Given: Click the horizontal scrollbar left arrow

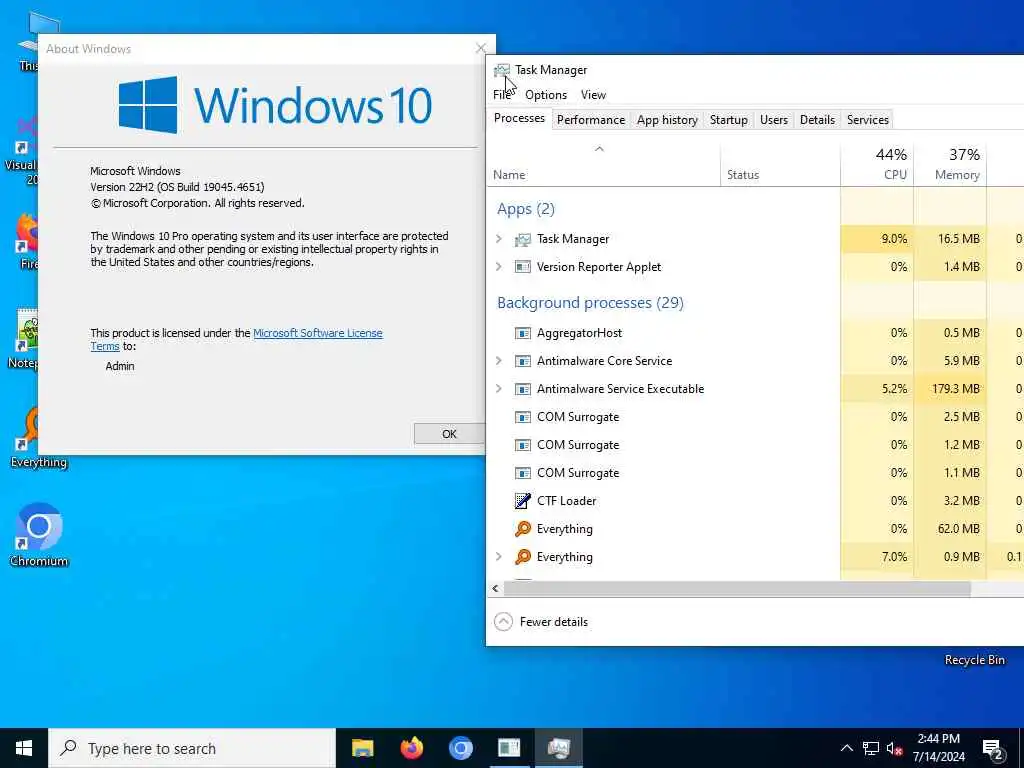Looking at the screenshot, I should click(x=496, y=588).
